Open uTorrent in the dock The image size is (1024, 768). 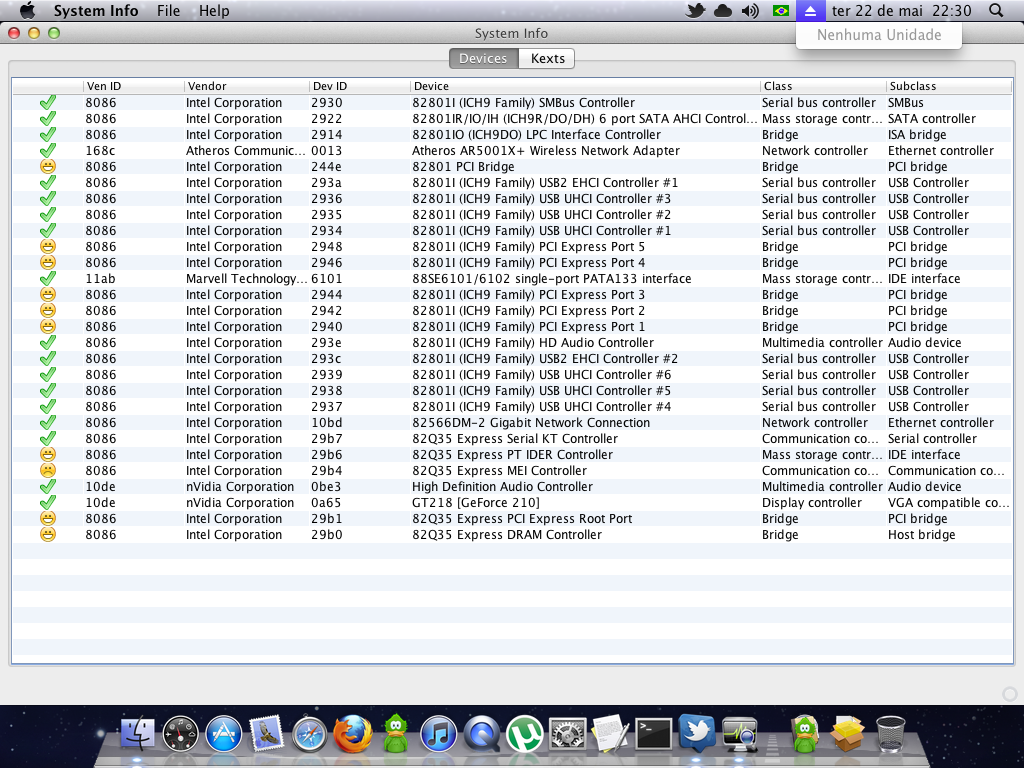tap(524, 735)
